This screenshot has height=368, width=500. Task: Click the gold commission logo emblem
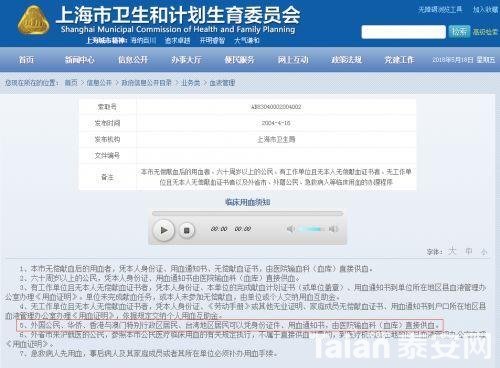(33, 21)
